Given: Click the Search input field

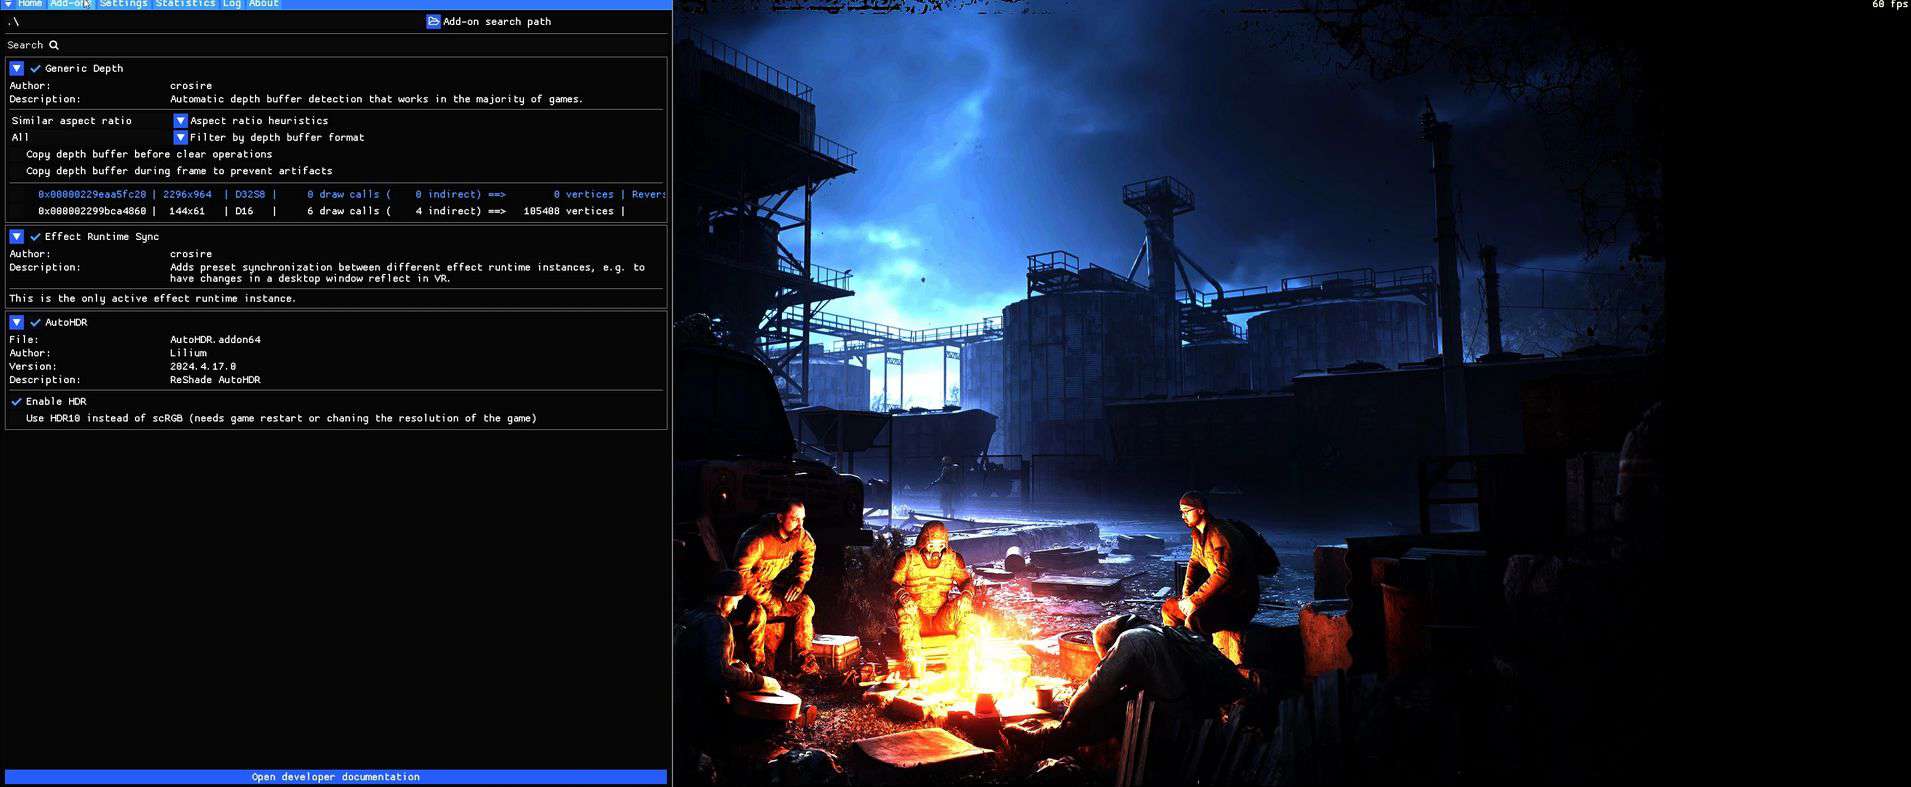Looking at the screenshot, I should [350, 45].
